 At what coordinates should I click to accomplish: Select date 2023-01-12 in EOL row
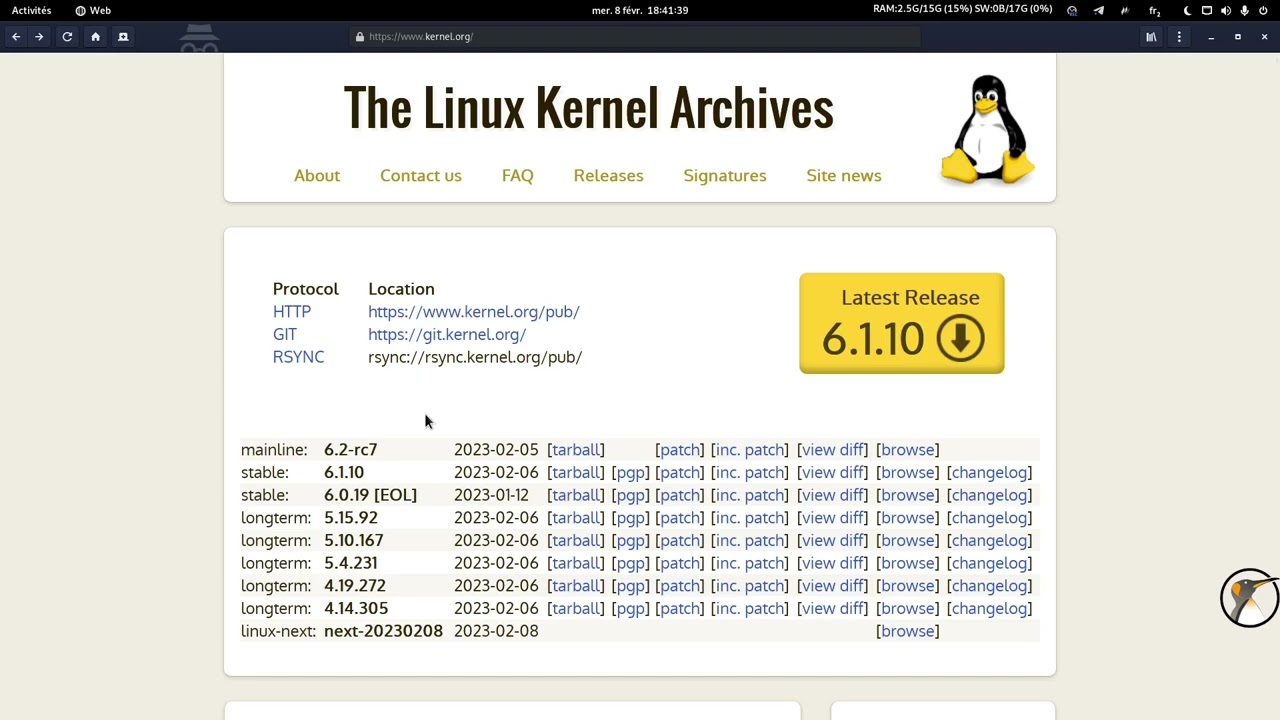491,495
